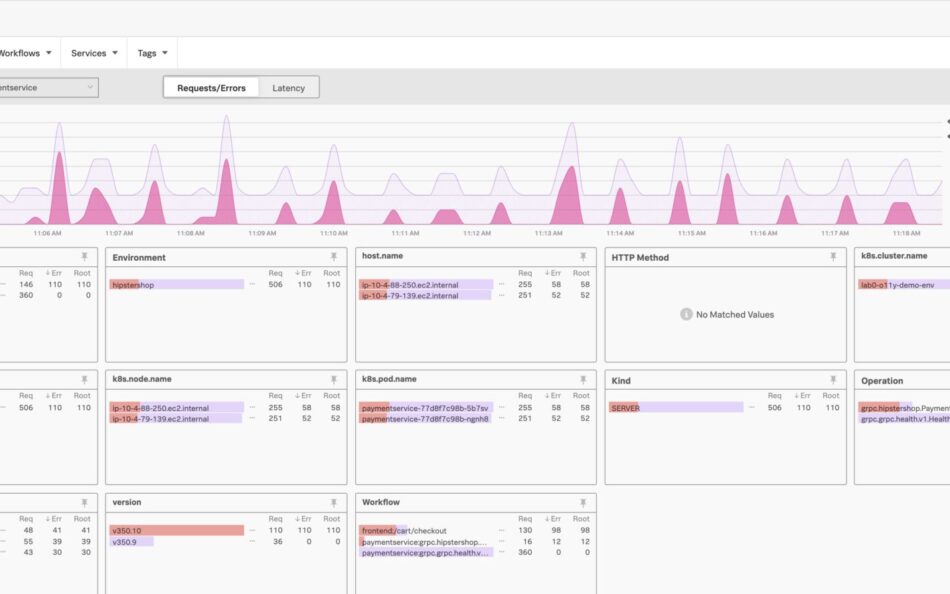Image resolution: width=950 pixels, height=594 pixels.
Task: Open the ellipsis menu for hipstershop row
Action: (x=253, y=285)
